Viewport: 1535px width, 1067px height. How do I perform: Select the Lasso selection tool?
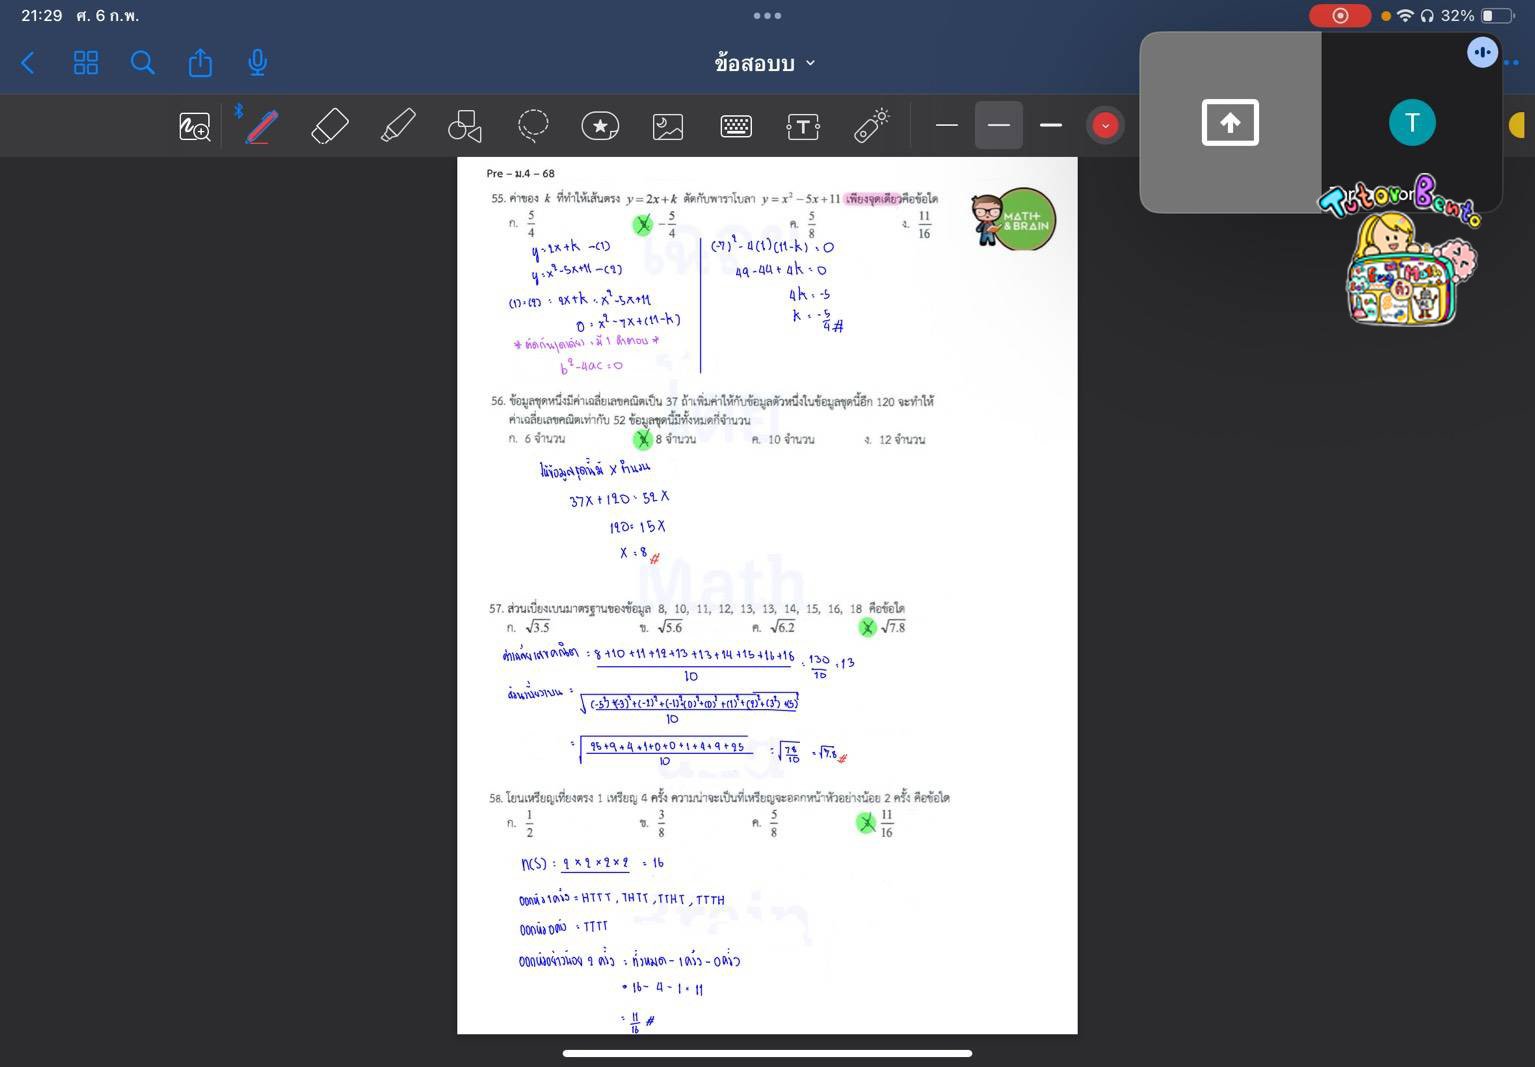[x=532, y=125]
